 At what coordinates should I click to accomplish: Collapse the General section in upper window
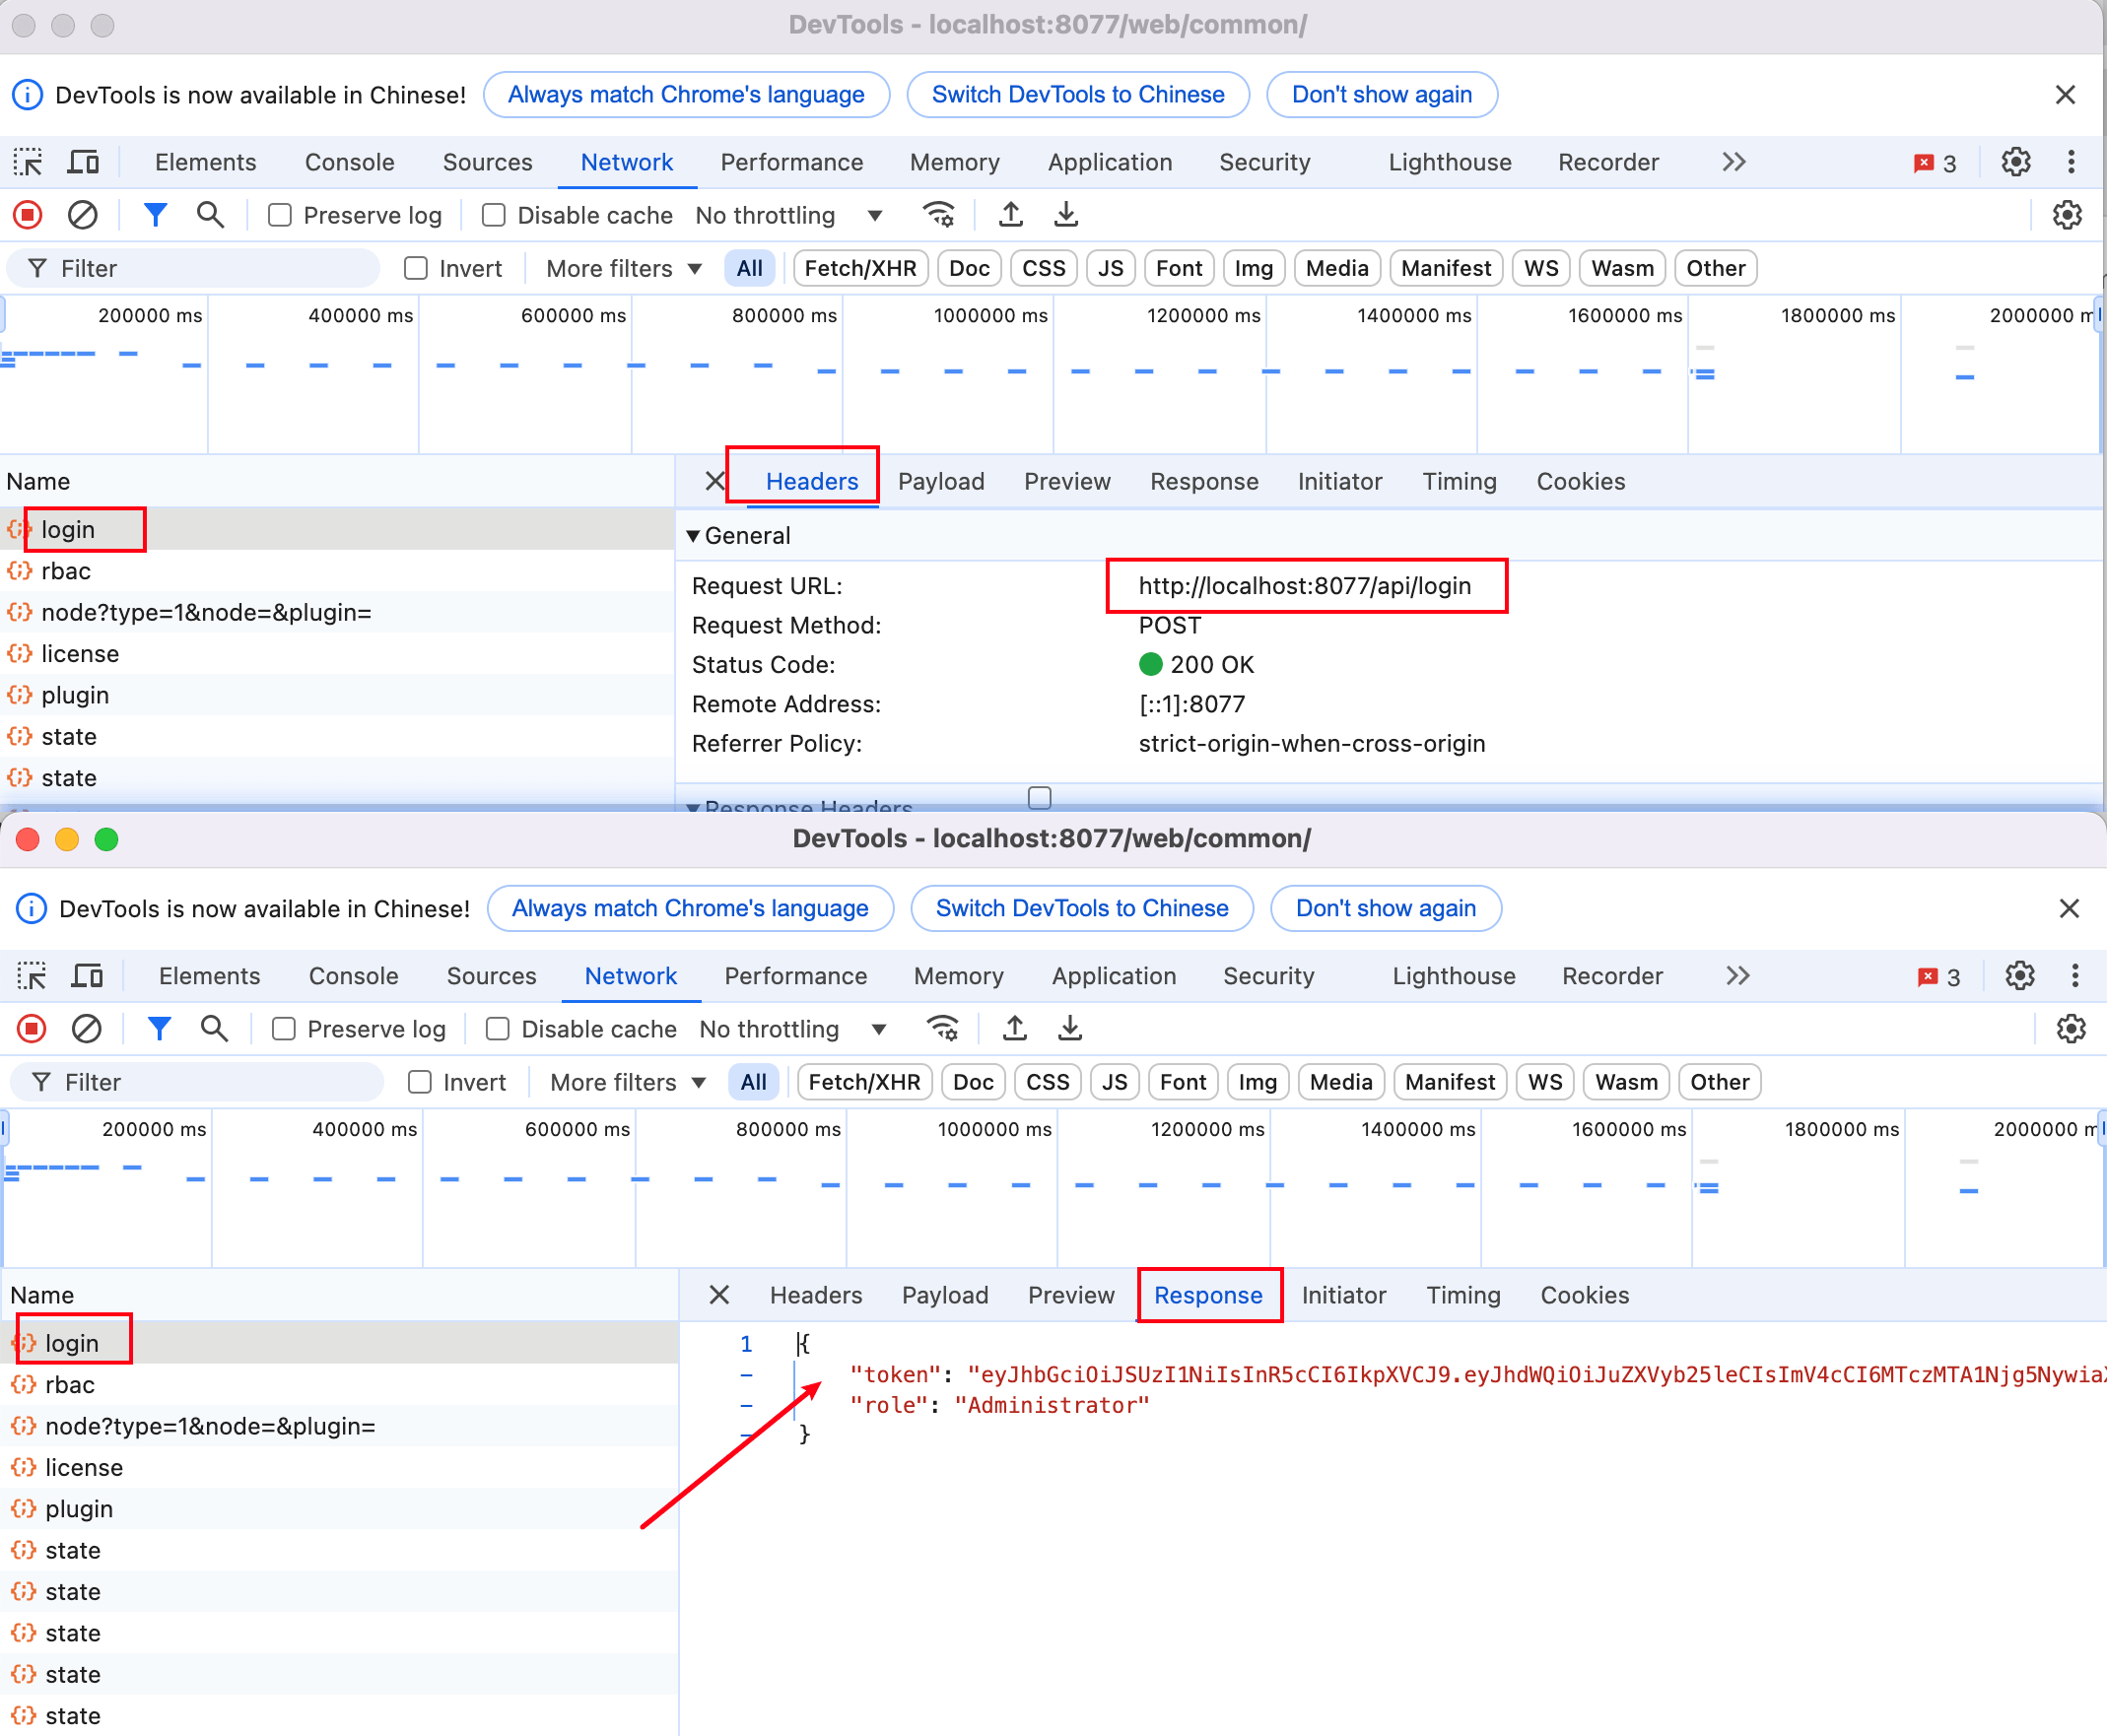tap(693, 536)
